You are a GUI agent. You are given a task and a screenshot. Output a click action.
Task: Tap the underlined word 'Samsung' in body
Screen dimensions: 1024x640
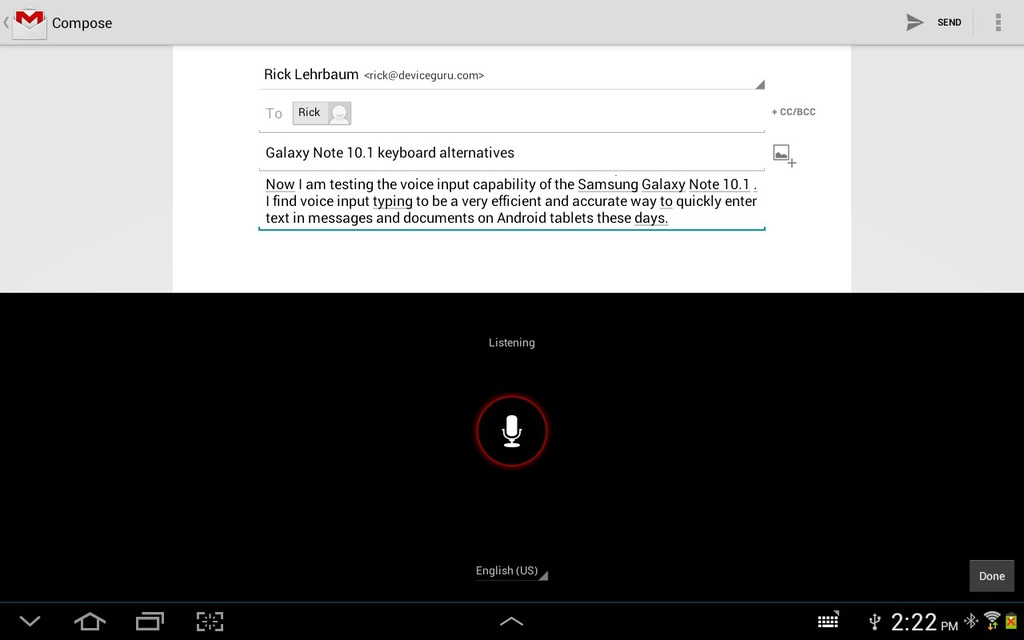607,184
